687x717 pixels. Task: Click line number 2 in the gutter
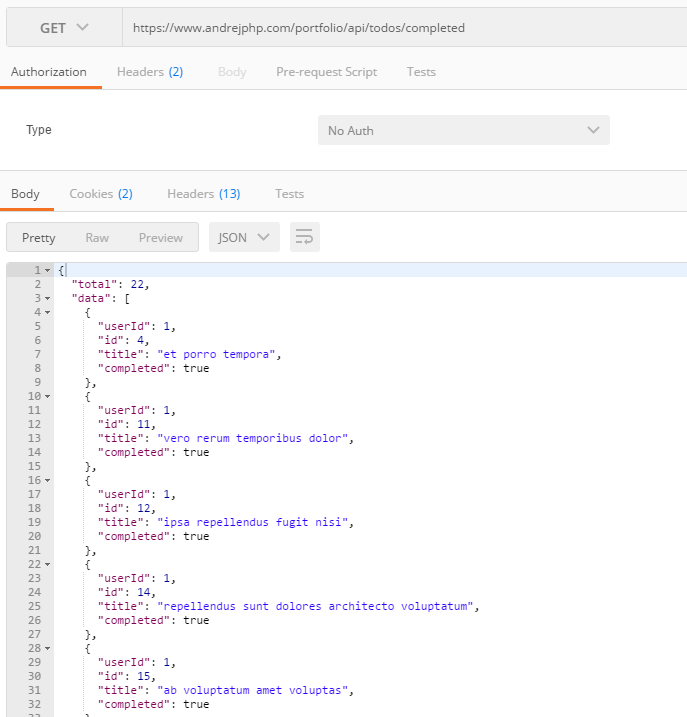pos(38,284)
